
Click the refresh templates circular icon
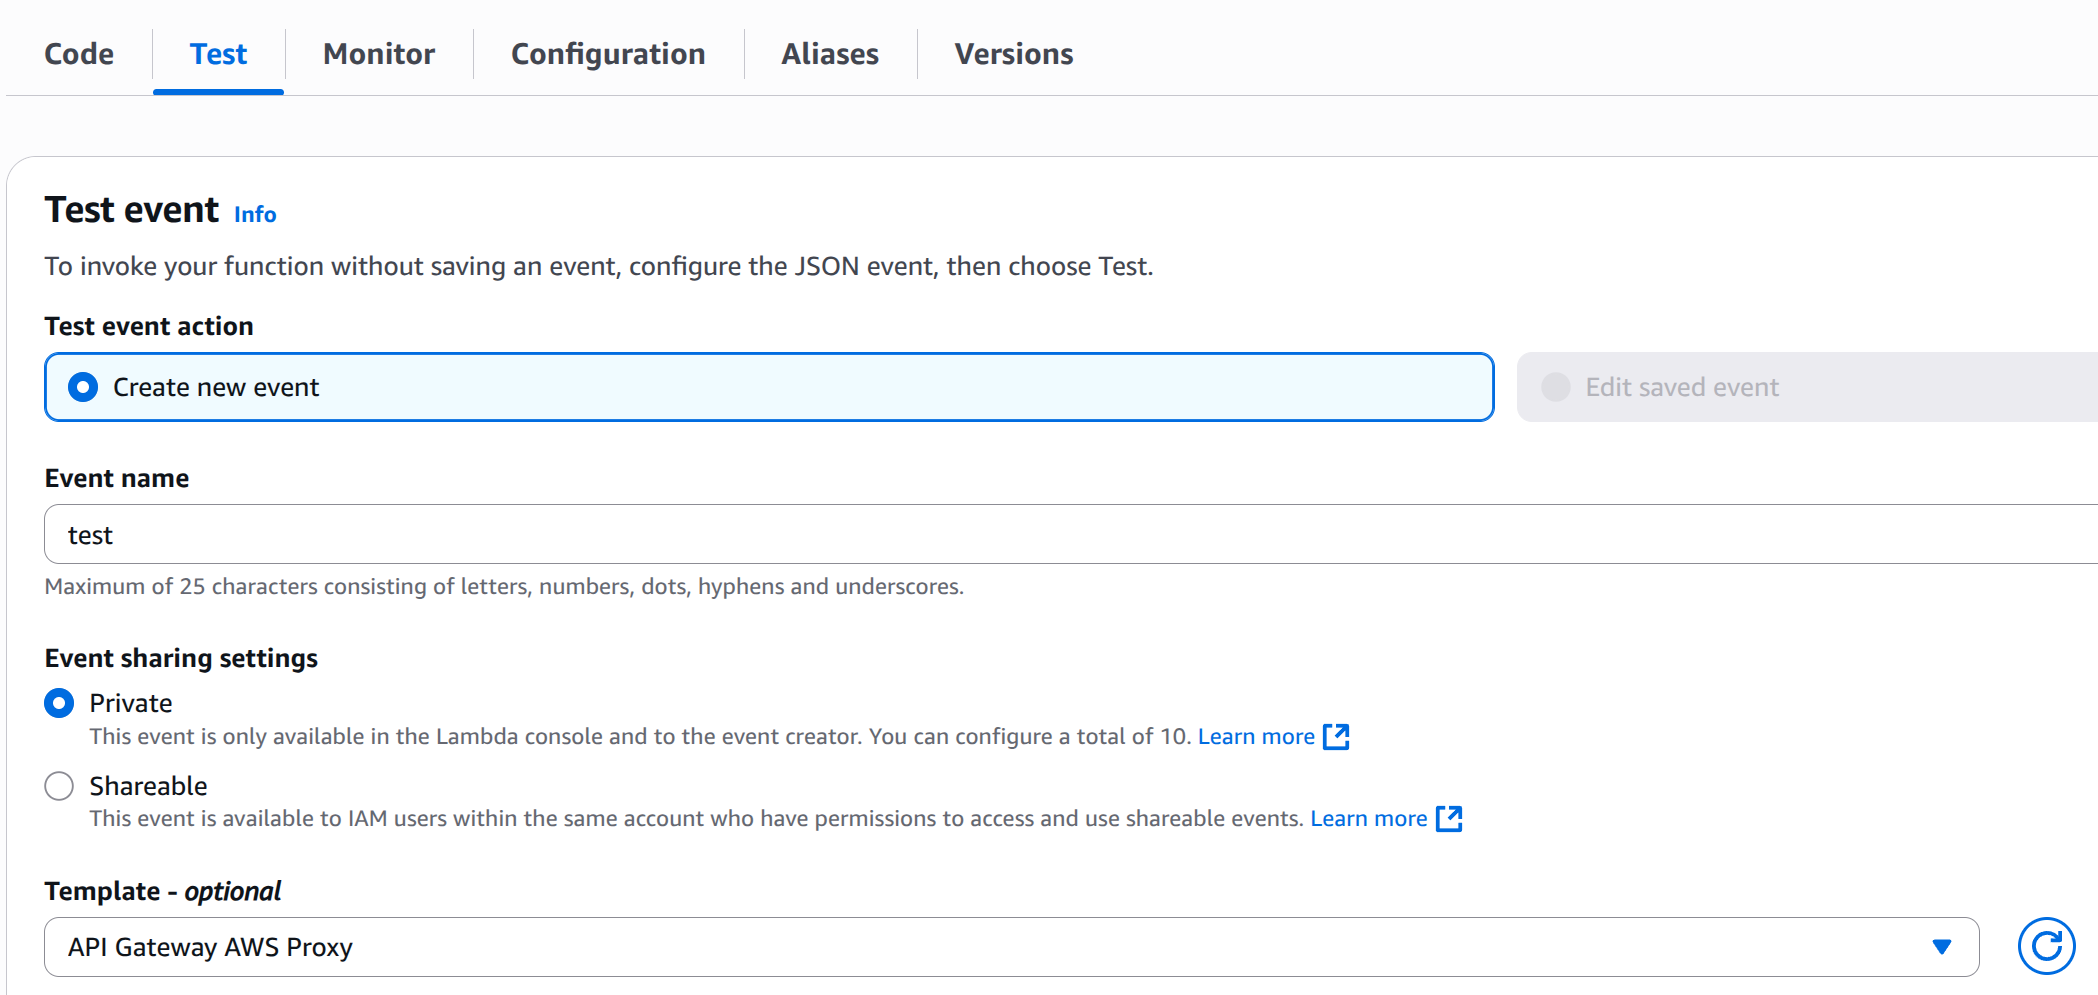2046,946
